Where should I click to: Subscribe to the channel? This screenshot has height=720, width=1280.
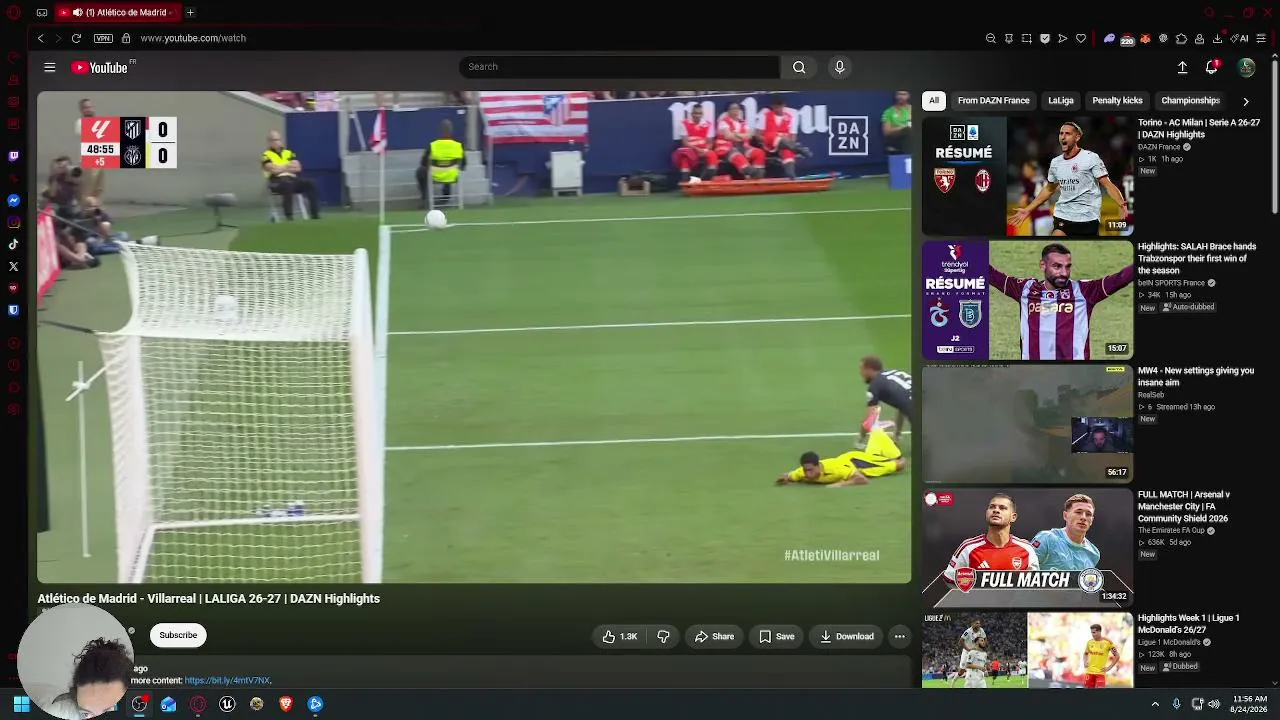click(178, 635)
